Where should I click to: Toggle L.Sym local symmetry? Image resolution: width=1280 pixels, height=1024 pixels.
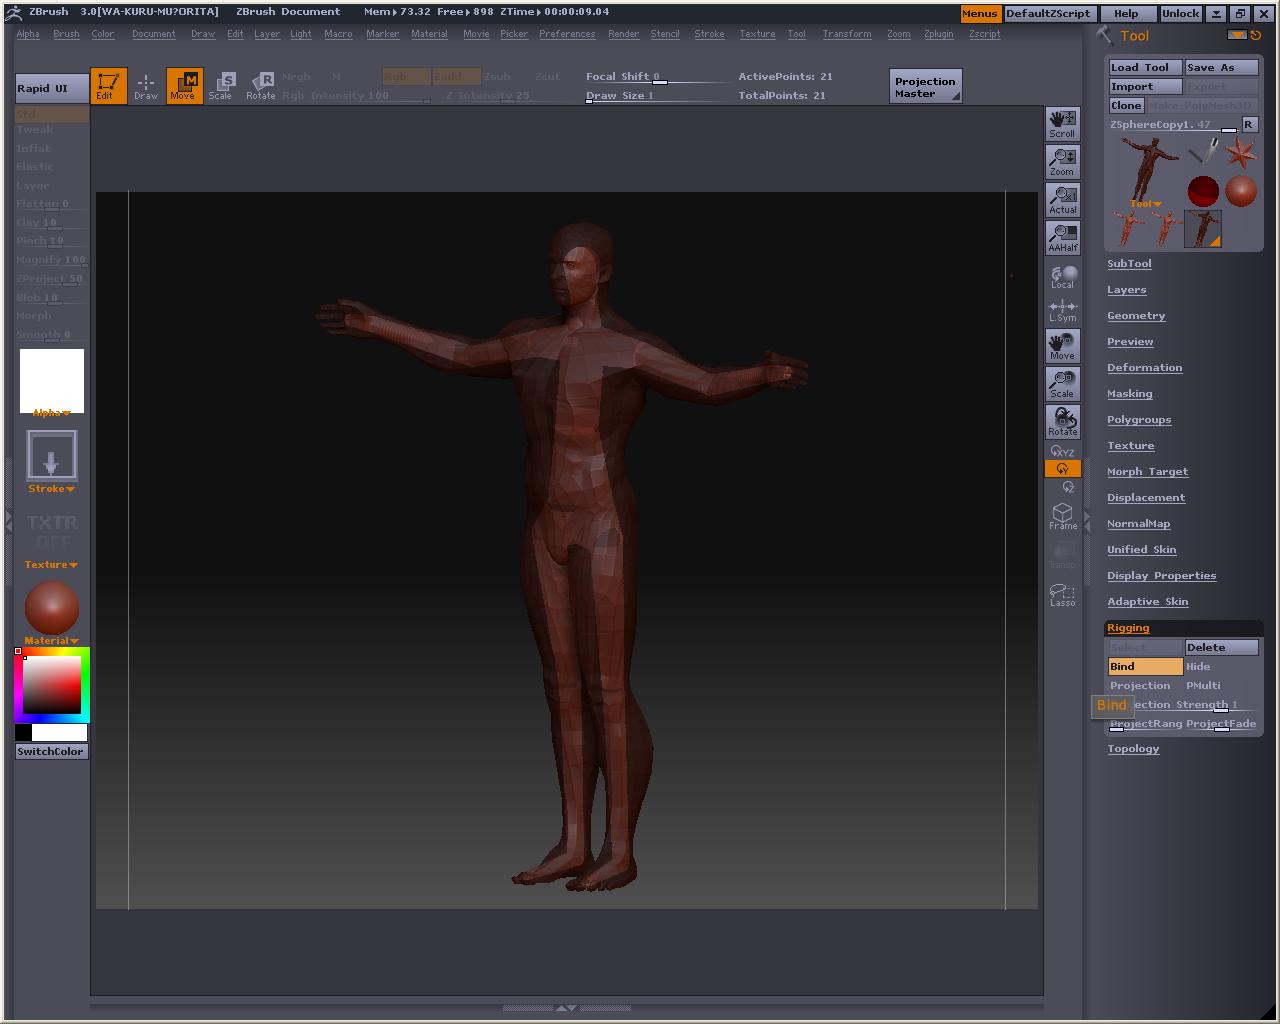[1062, 311]
